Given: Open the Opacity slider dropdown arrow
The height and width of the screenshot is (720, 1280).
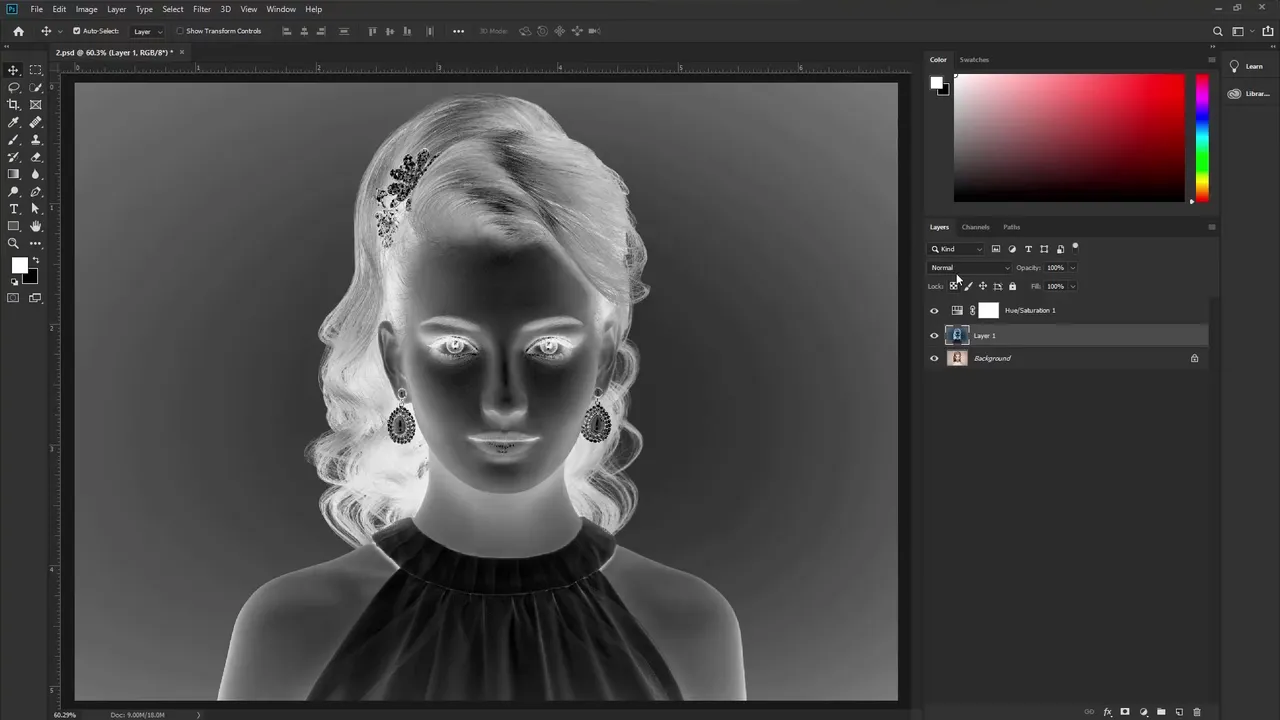Looking at the screenshot, I should pos(1073,268).
